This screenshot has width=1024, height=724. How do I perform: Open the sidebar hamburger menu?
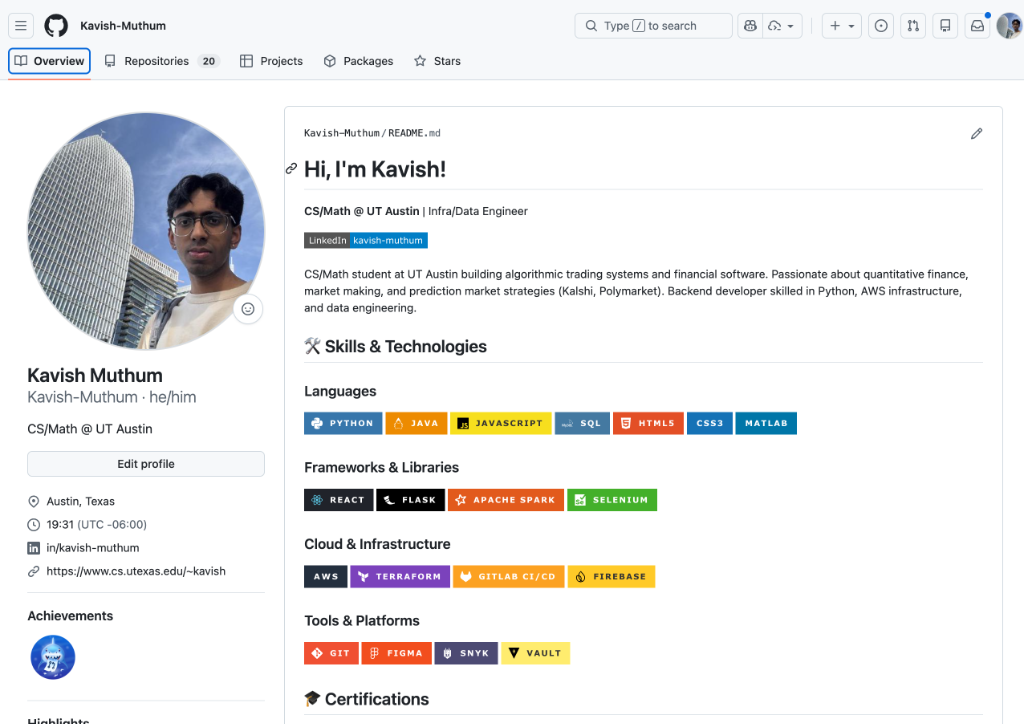click(21, 25)
